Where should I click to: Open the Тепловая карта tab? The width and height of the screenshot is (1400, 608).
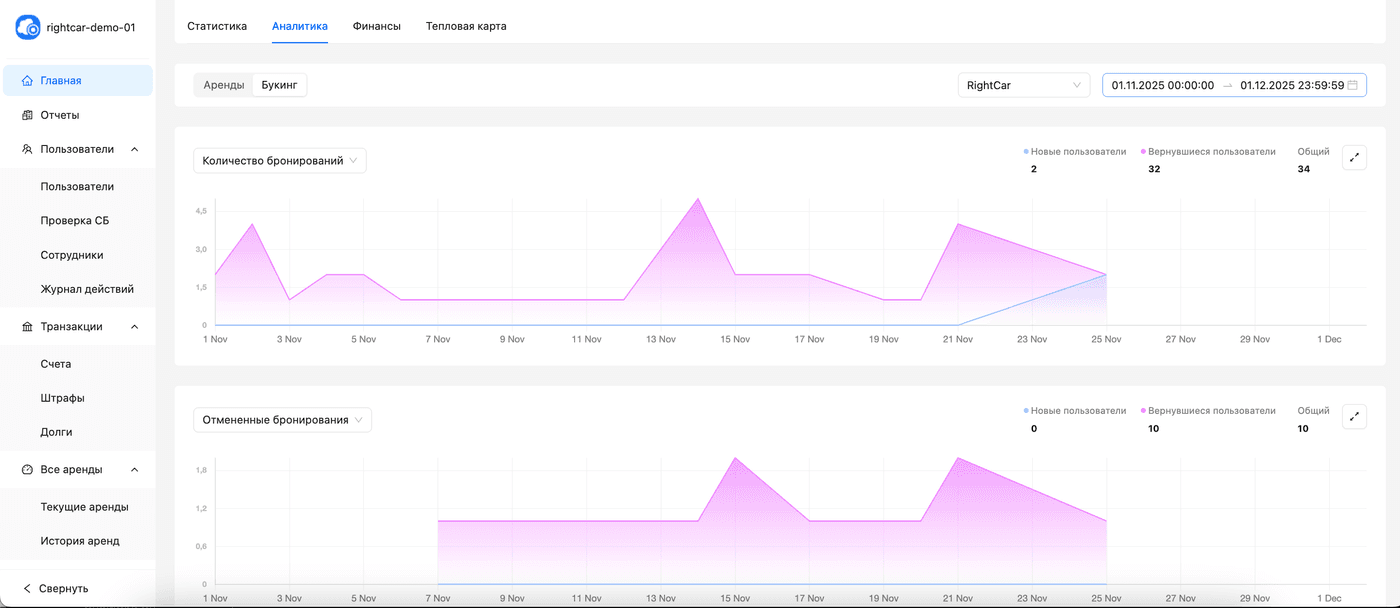466,26
